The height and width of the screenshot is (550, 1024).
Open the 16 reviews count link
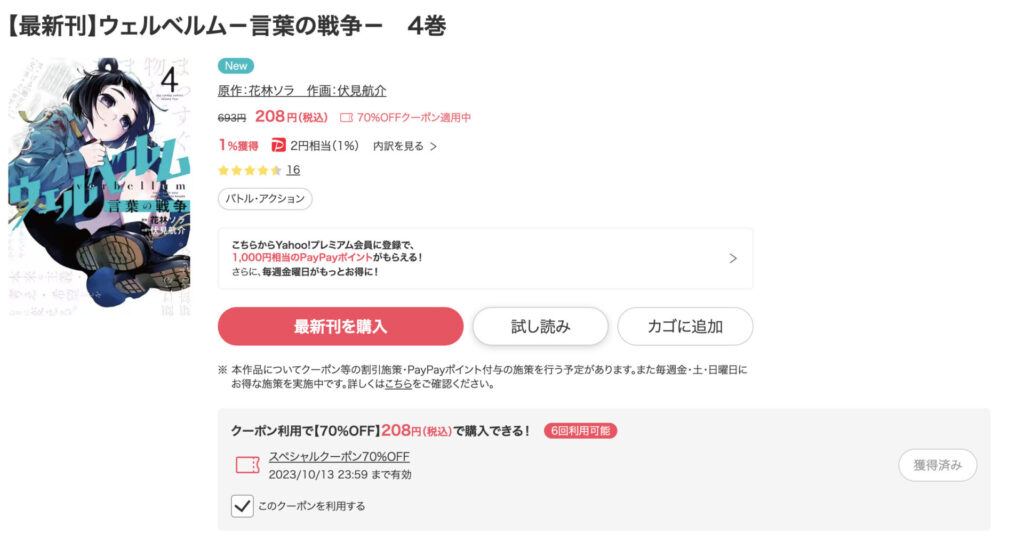pyautogui.click(x=293, y=170)
